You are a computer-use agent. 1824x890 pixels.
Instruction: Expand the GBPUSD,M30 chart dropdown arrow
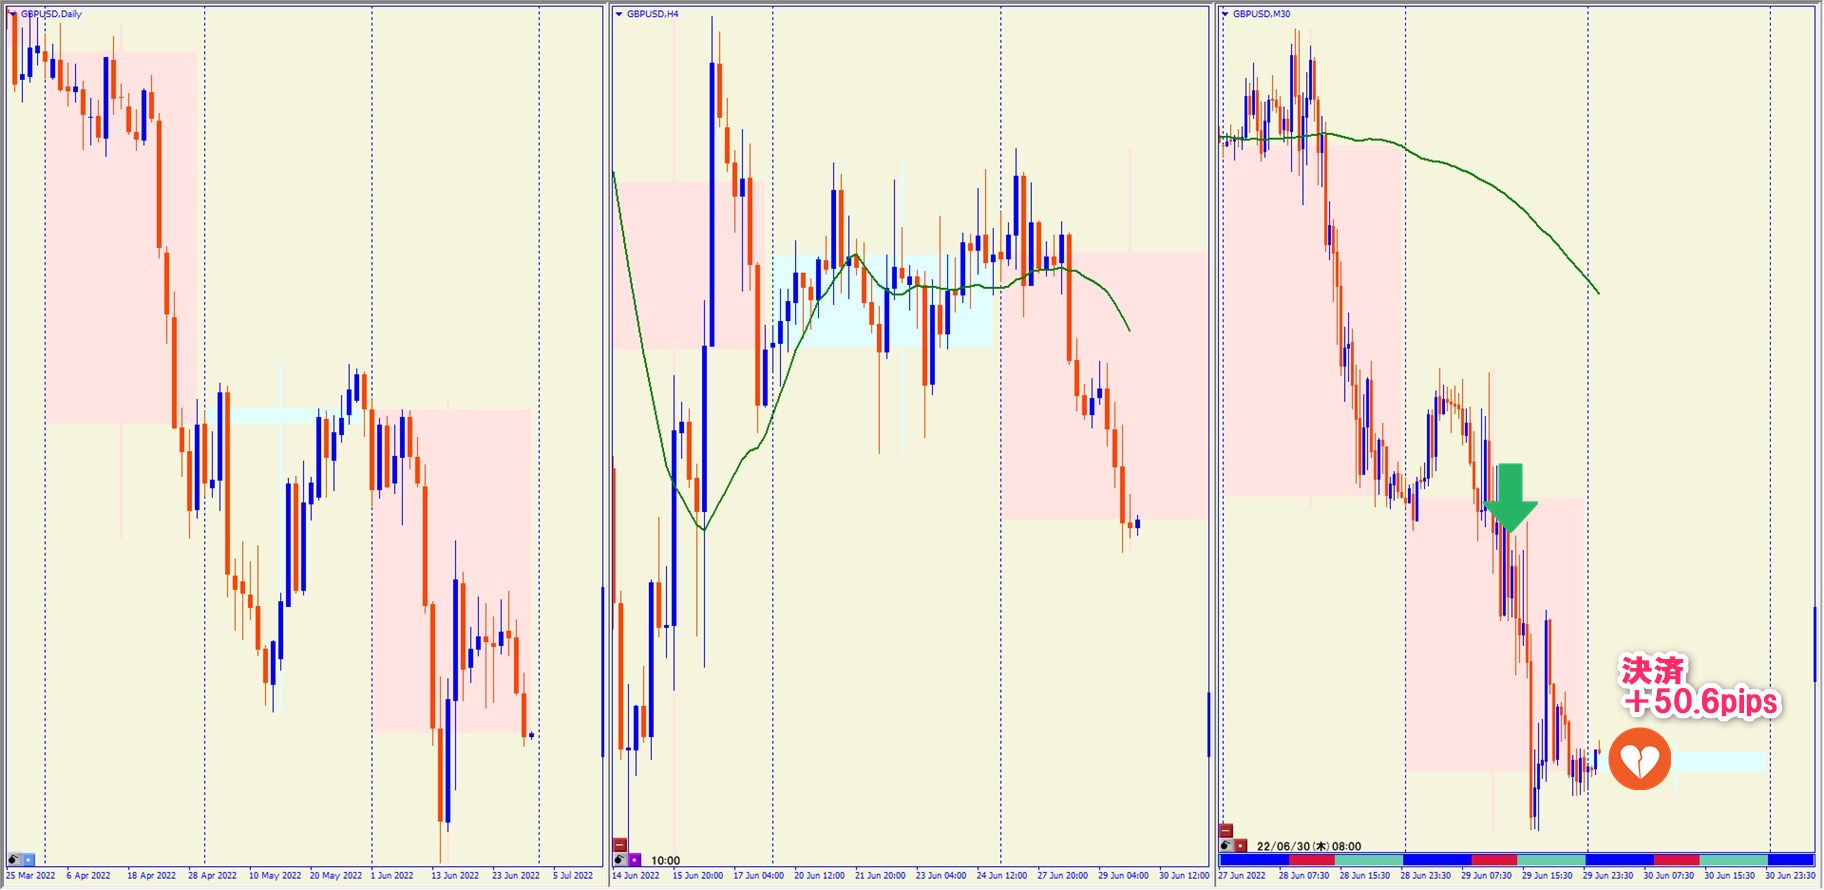click(1225, 14)
